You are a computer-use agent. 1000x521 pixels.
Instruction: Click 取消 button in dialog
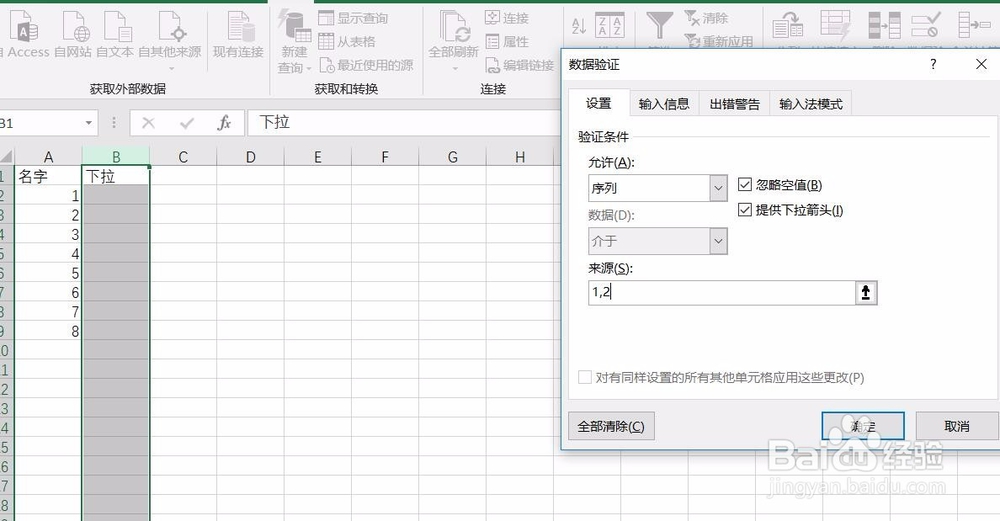click(957, 426)
